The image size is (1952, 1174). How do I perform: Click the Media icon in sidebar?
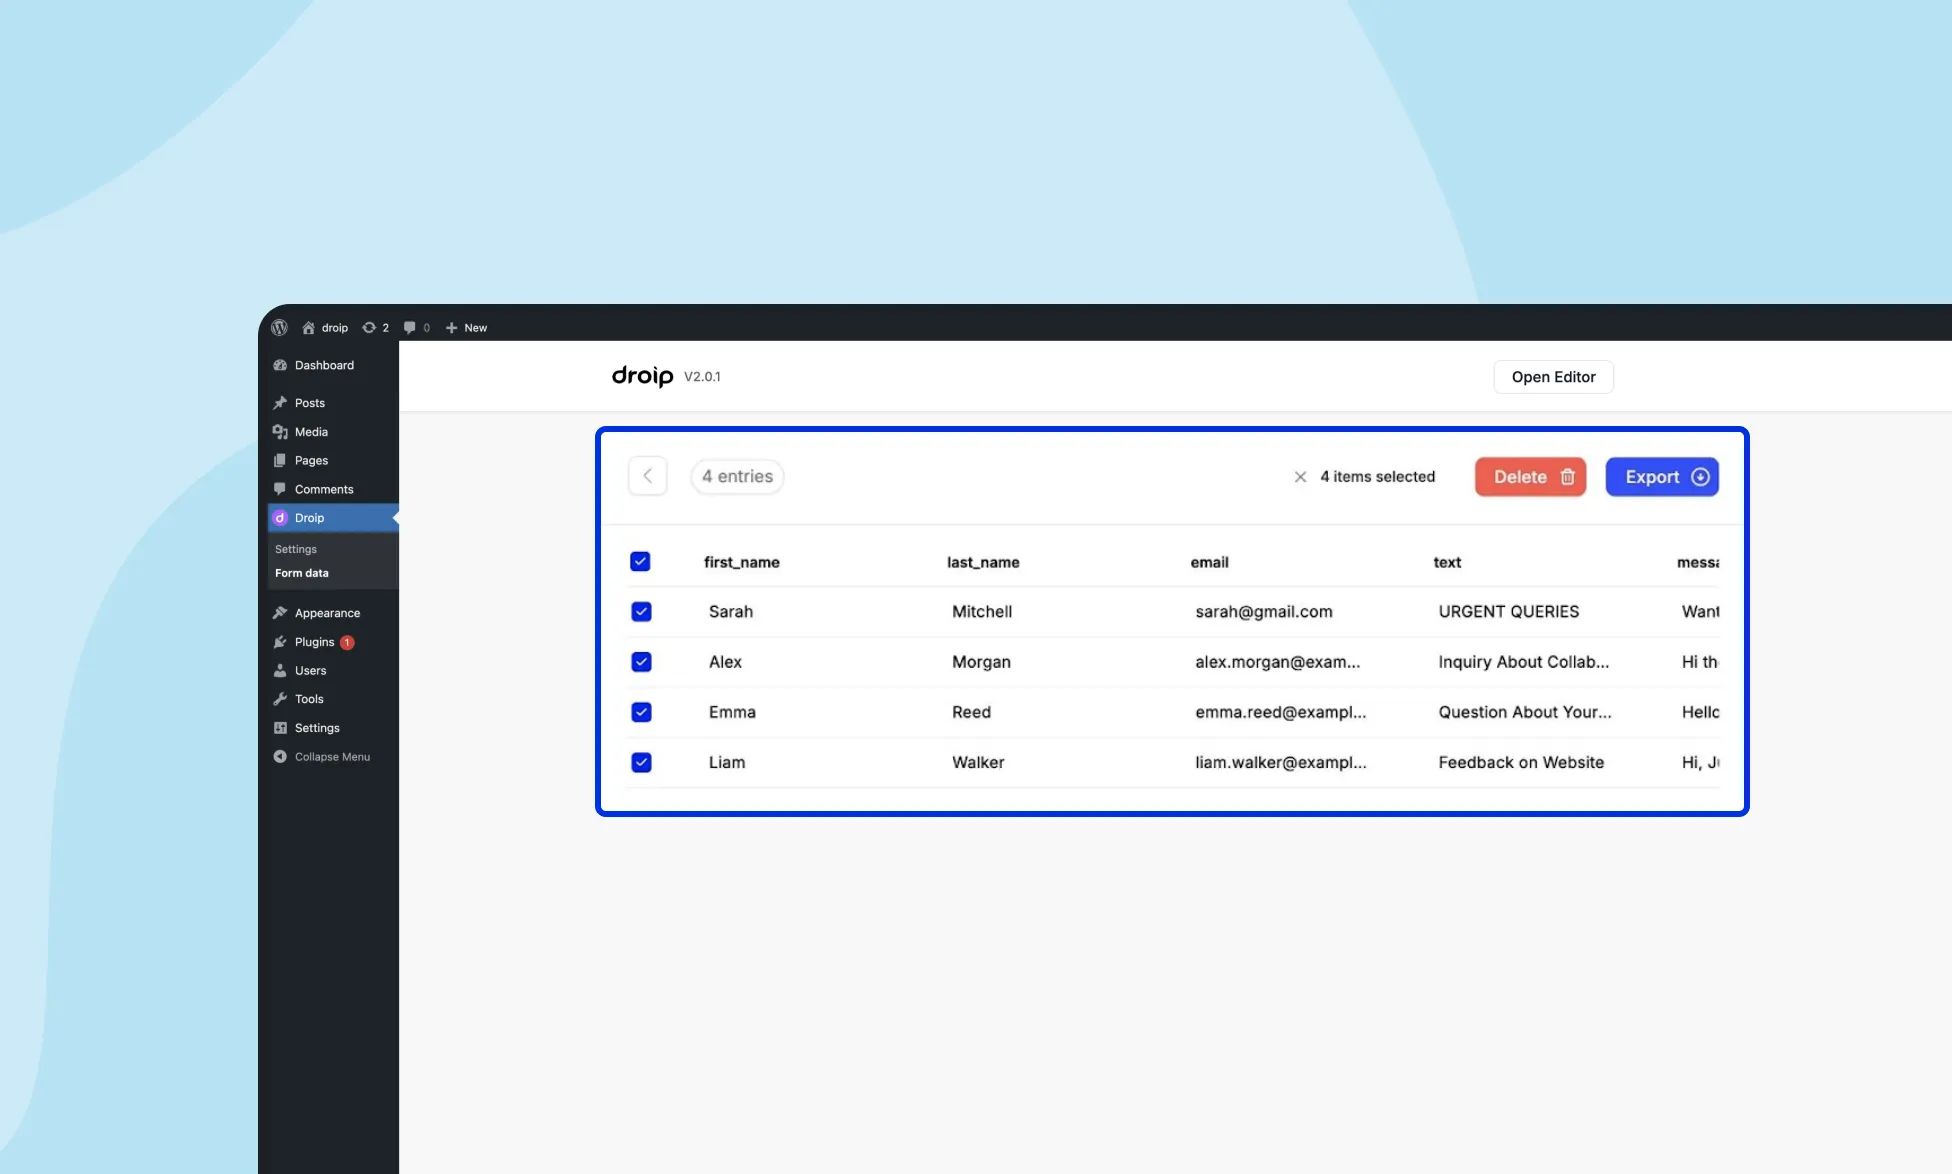coord(280,432)
